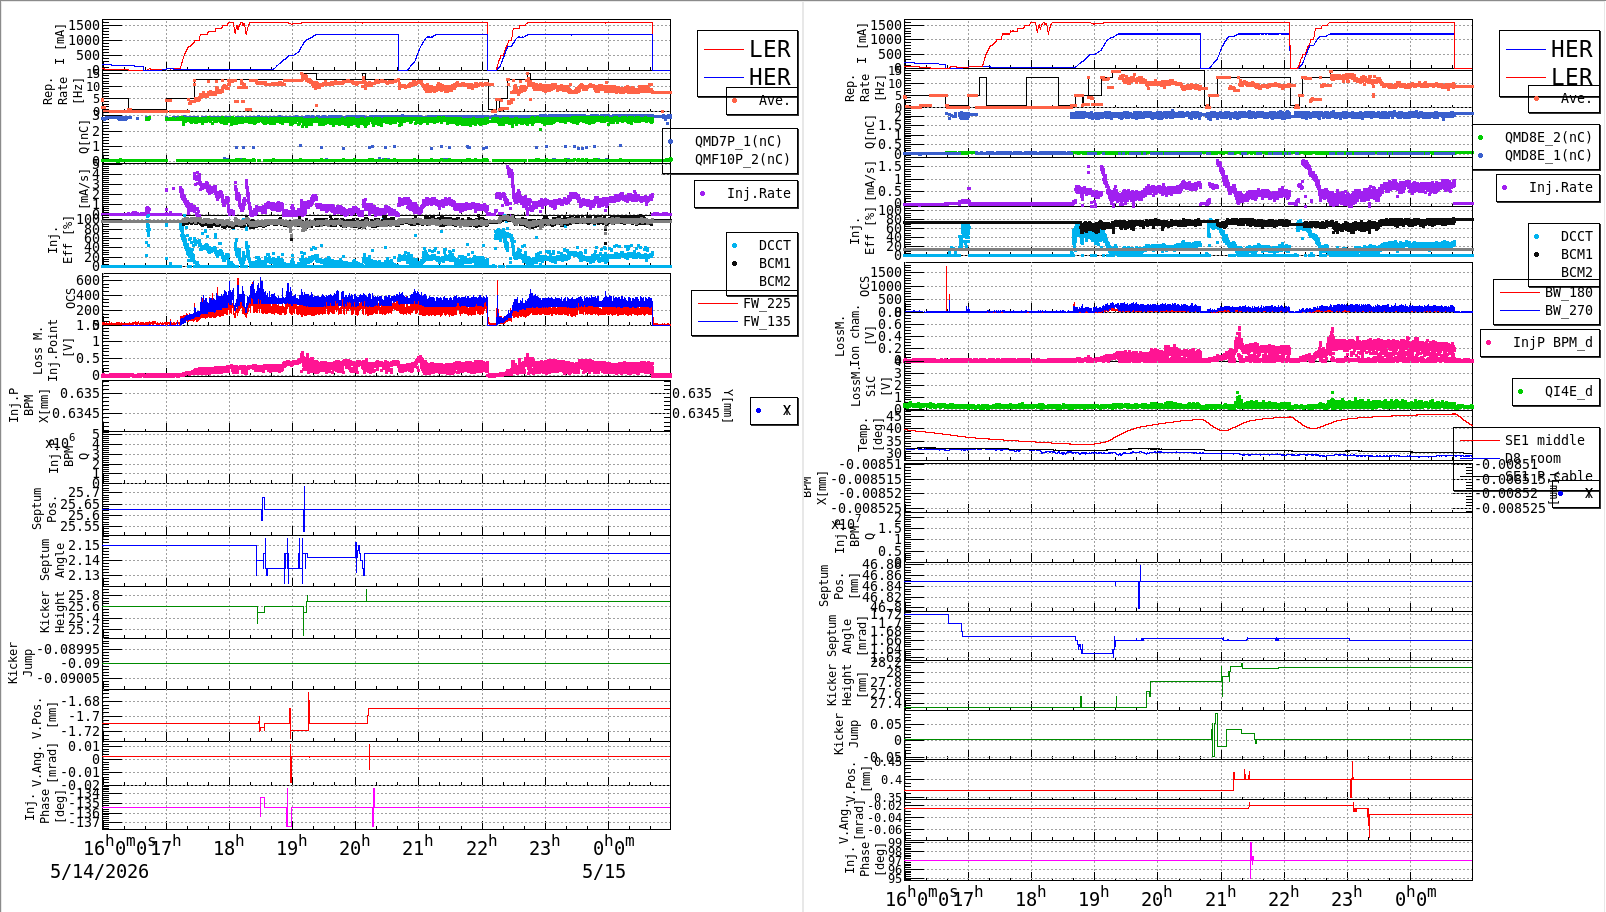Select the QMD8E_1(nC) legend label
Image resolution: width=1606 pixels, height=912 pixels.
click(1548, 155)
